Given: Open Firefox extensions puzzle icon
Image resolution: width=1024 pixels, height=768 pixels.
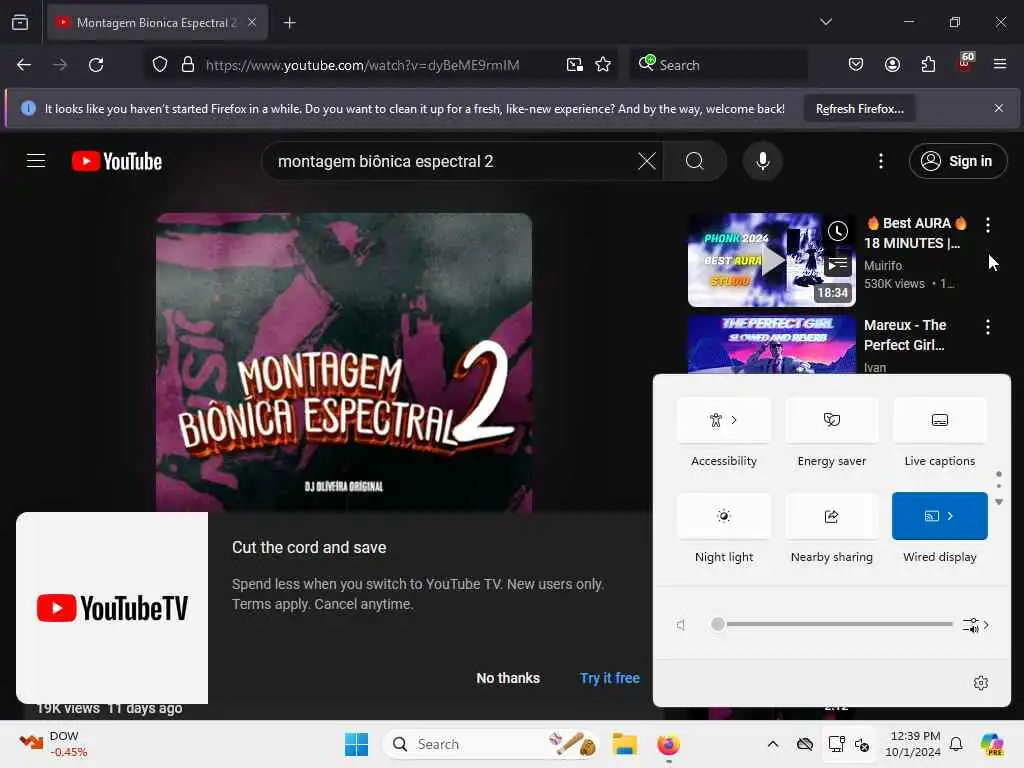Looking at the screenshot, I should pyautogui.click(x=928, y=65).
